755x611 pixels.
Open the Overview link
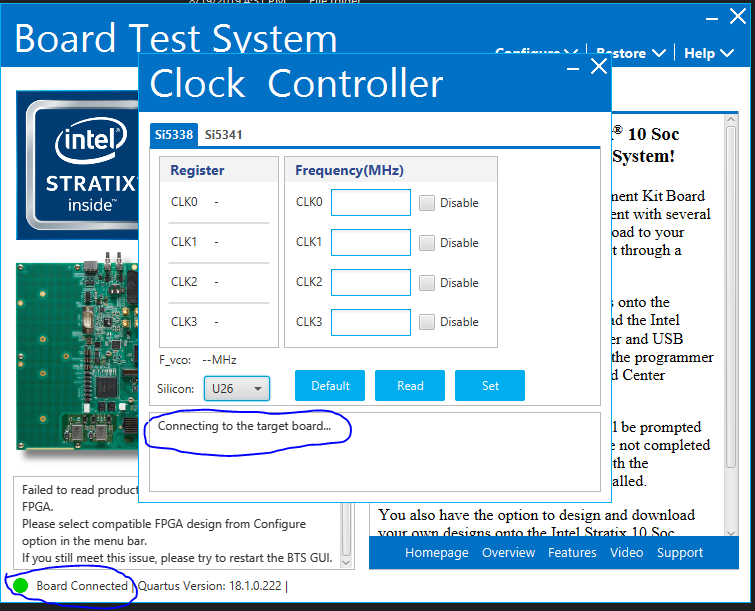(x=508, y=552)
